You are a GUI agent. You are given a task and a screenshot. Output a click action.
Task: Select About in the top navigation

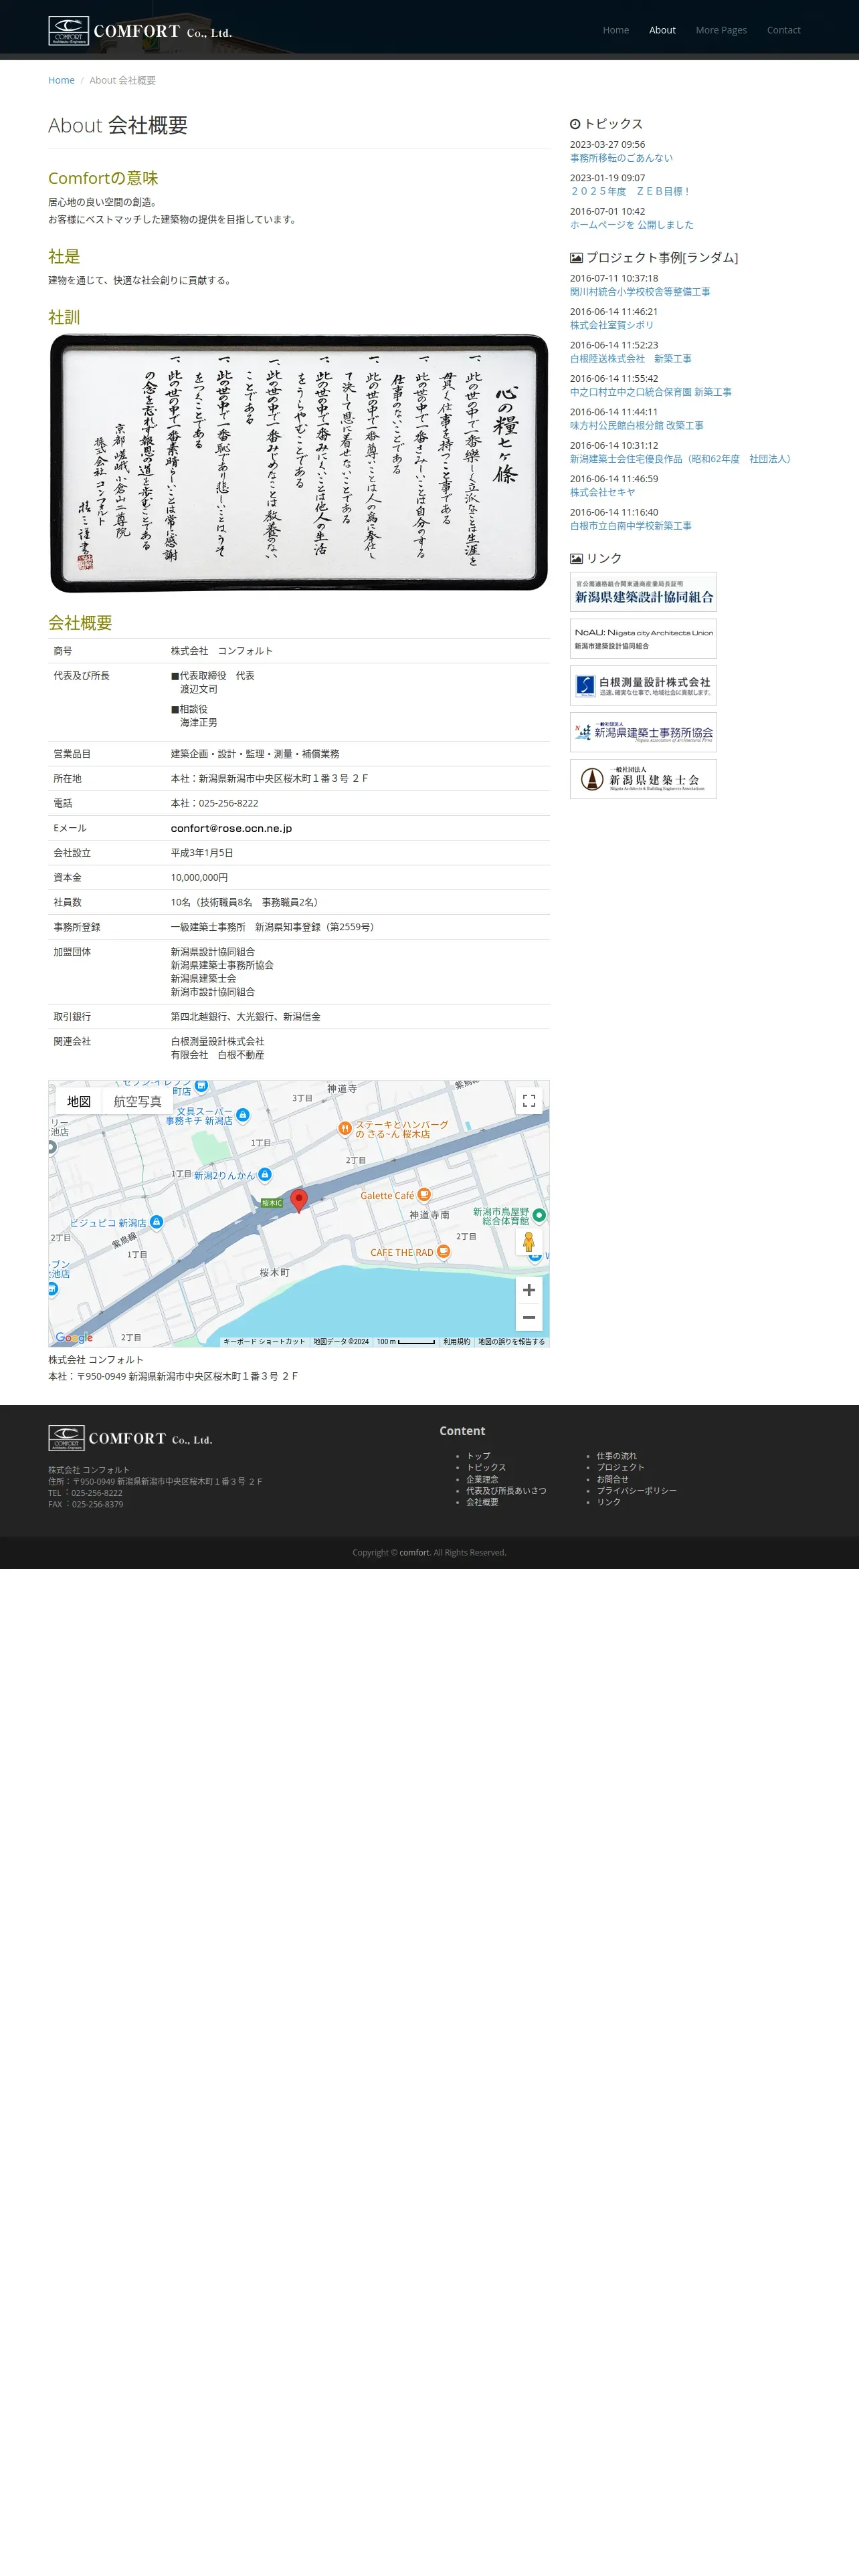point(662,30)
